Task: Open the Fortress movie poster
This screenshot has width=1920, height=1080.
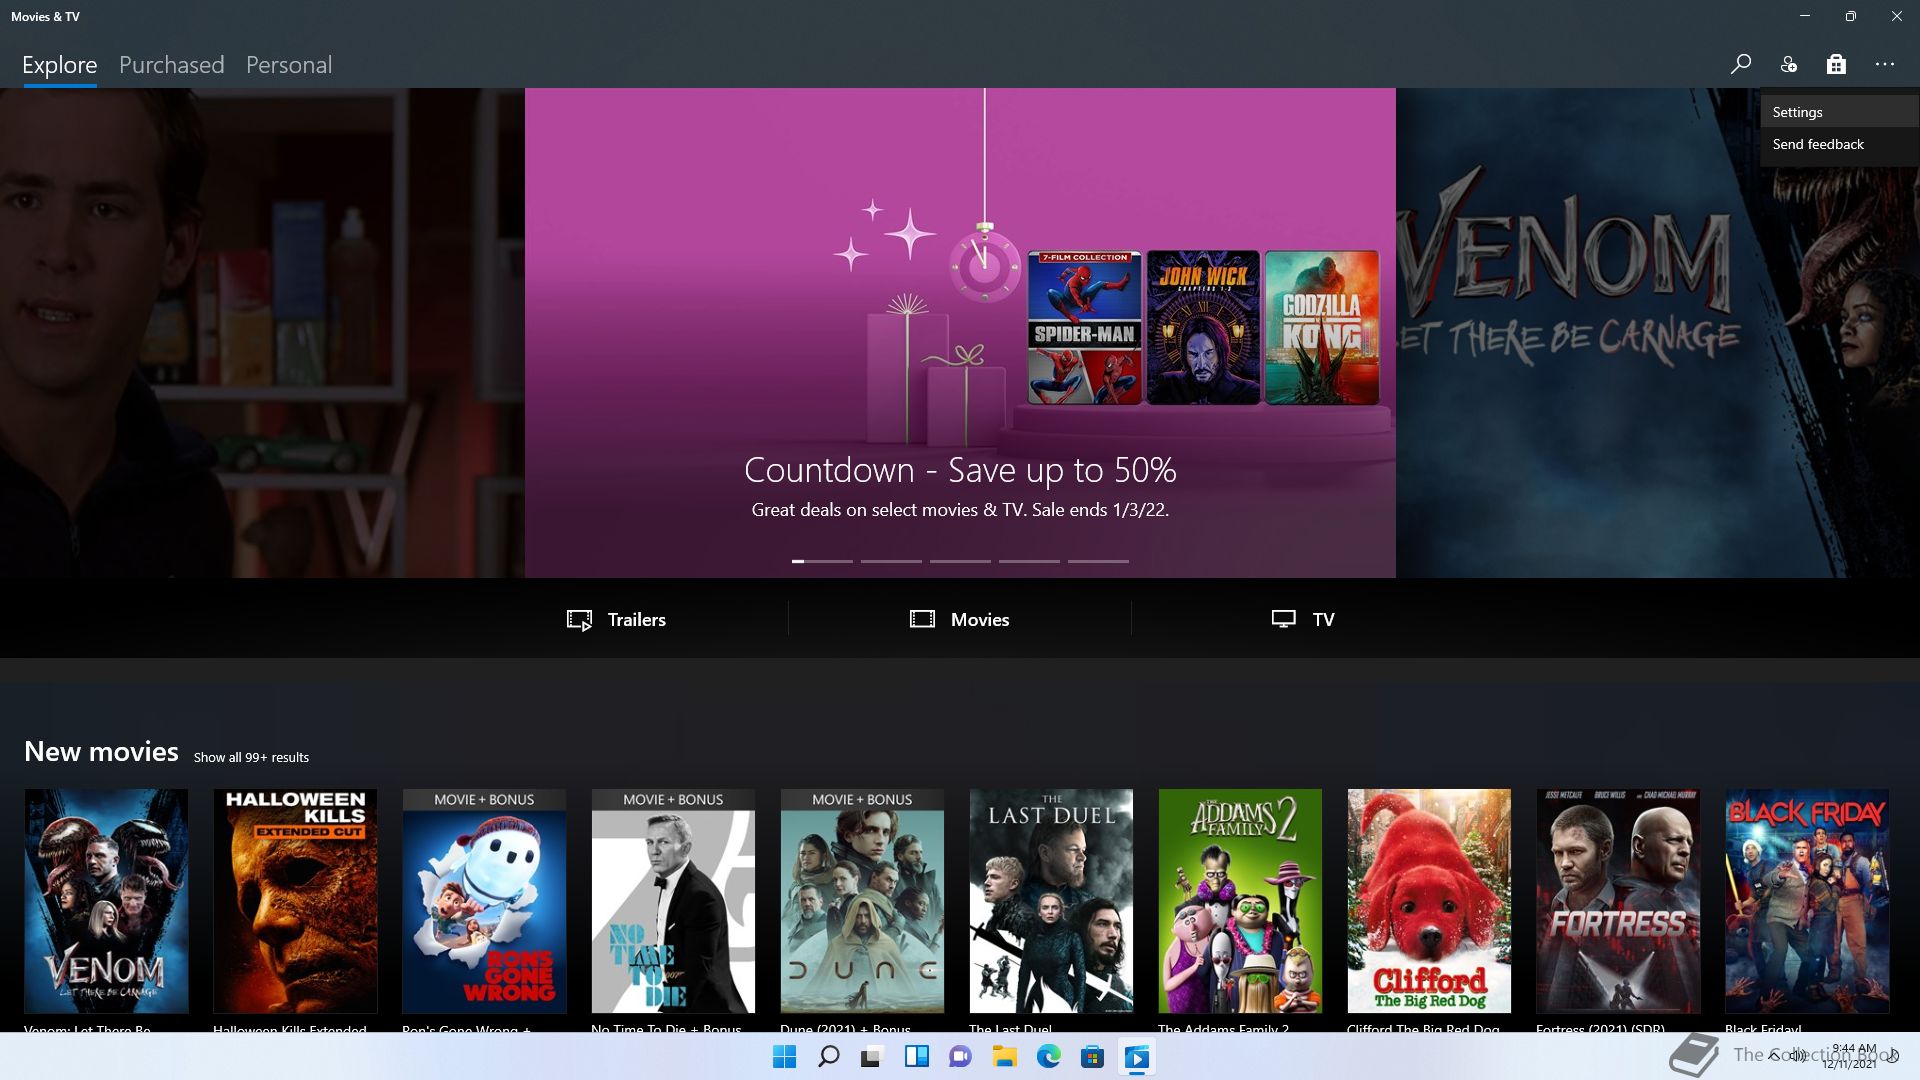Action: [1618, 901]
